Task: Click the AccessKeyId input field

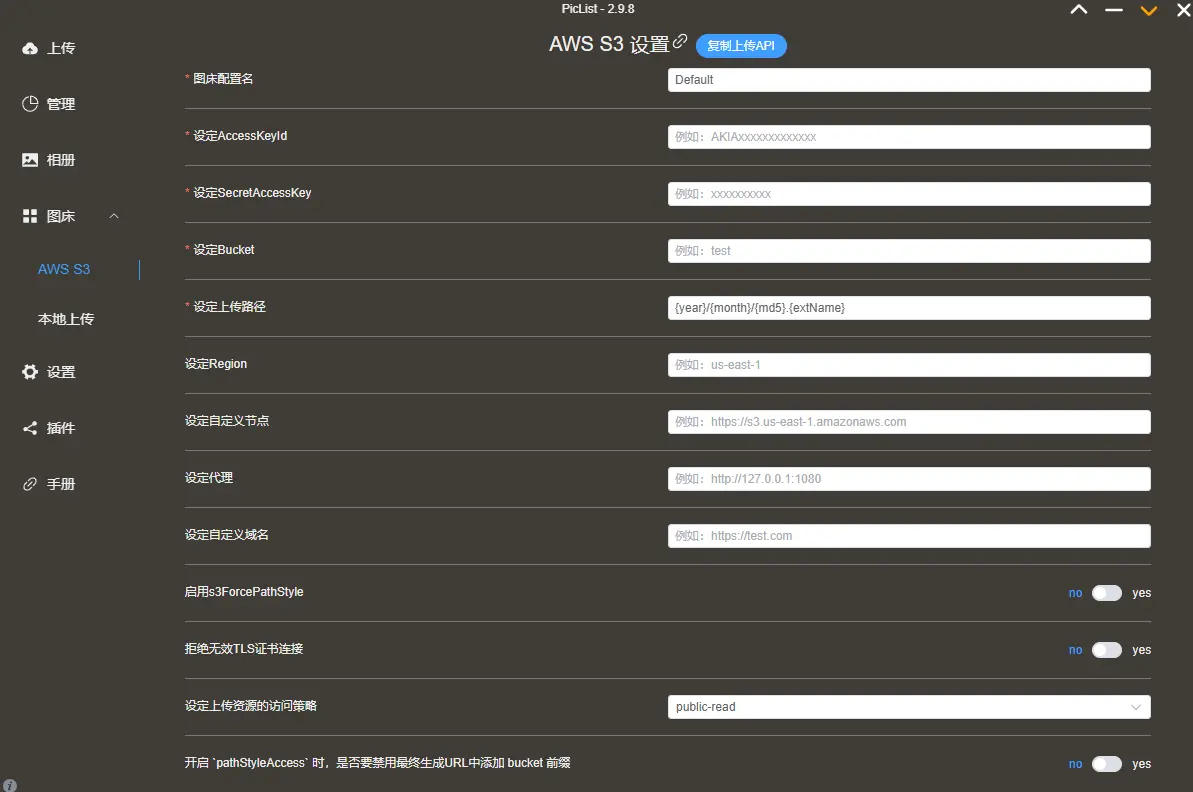Action: tap(908, 137)
